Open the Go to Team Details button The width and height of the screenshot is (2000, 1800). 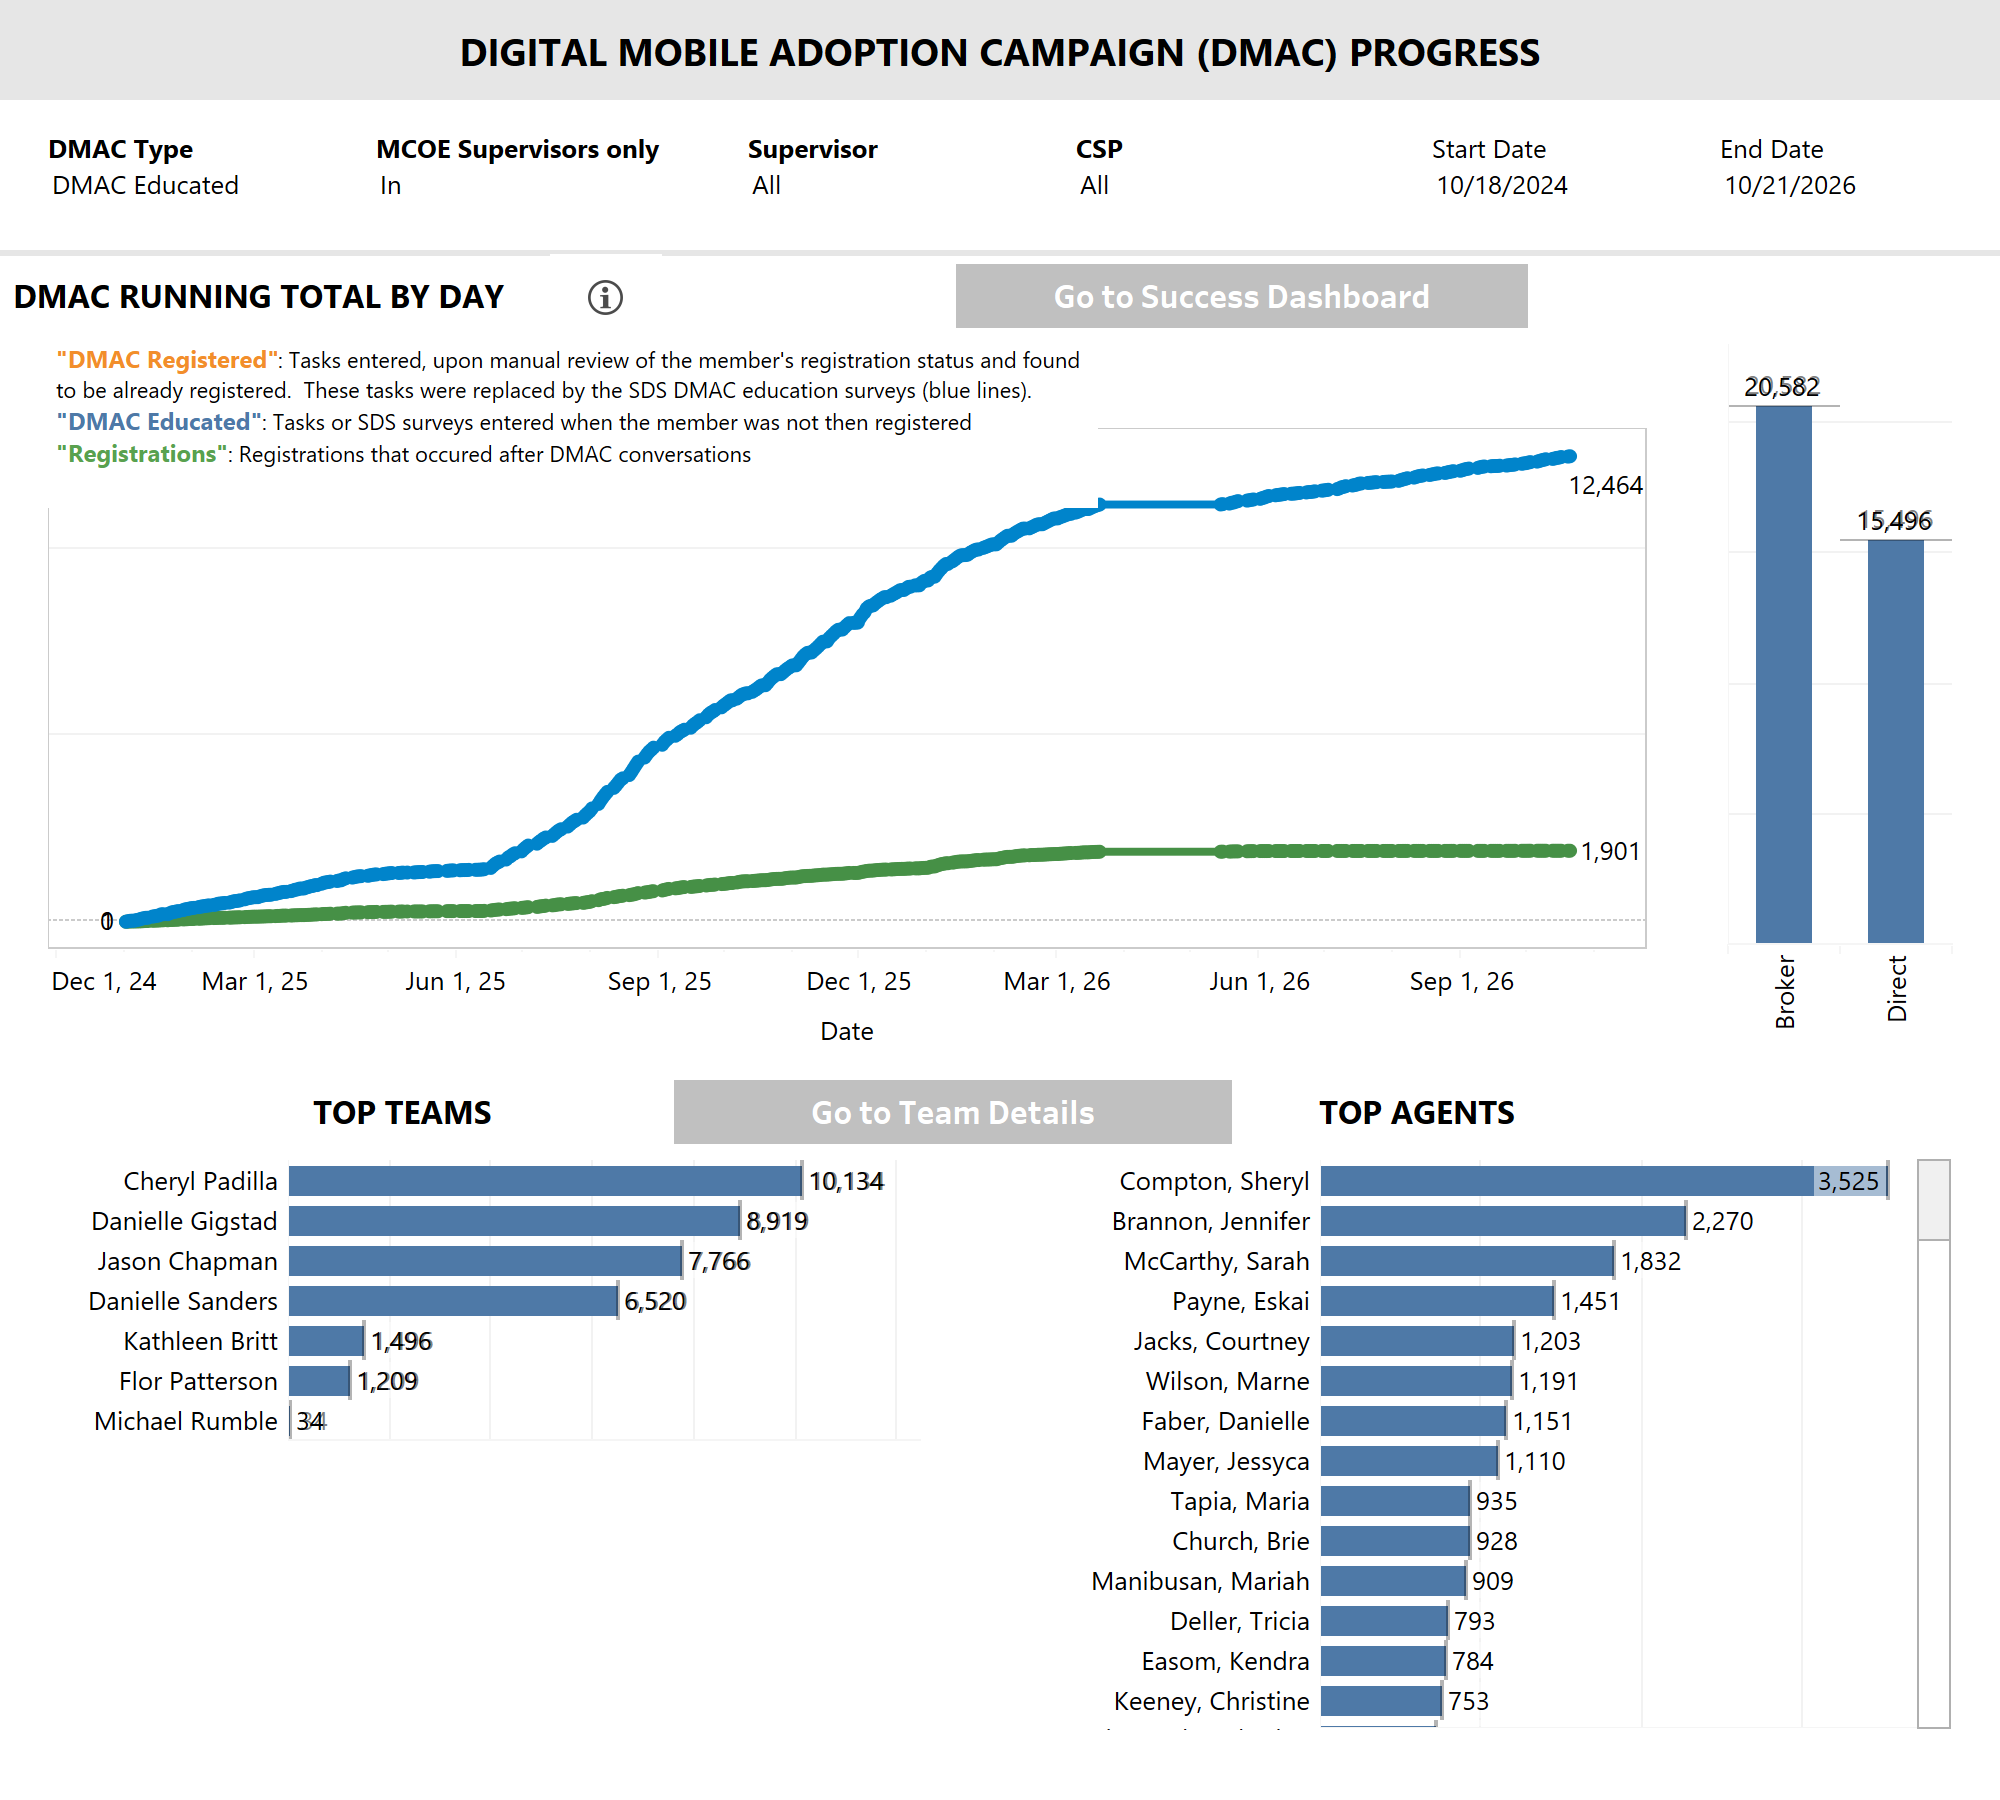coord(952,1112)
